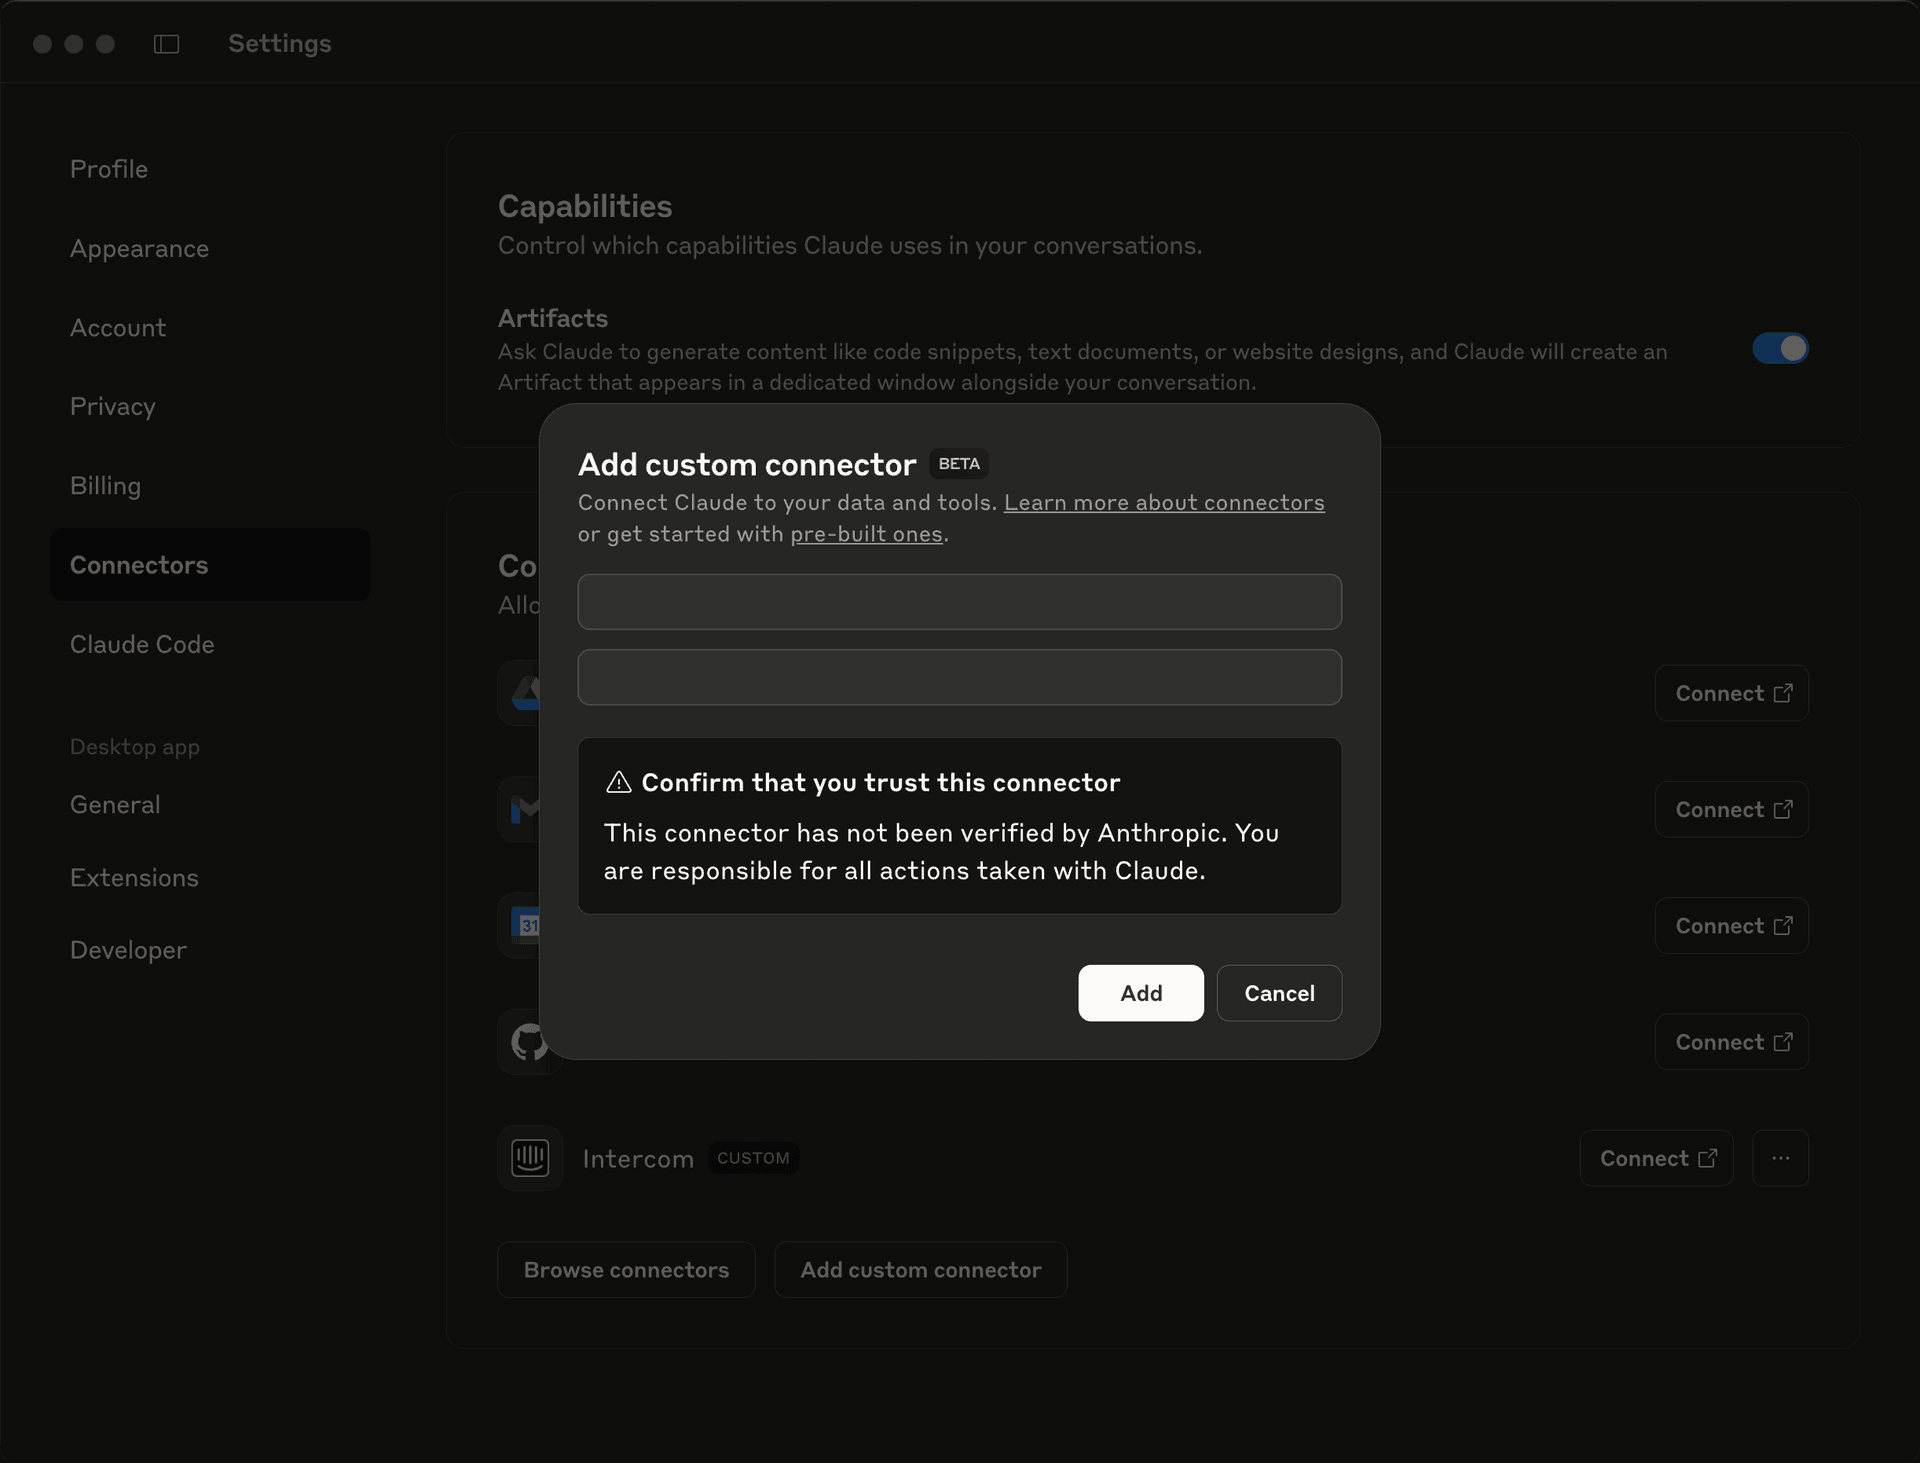Open the more options menu next to Intercom

[x=1781, y=1158]
